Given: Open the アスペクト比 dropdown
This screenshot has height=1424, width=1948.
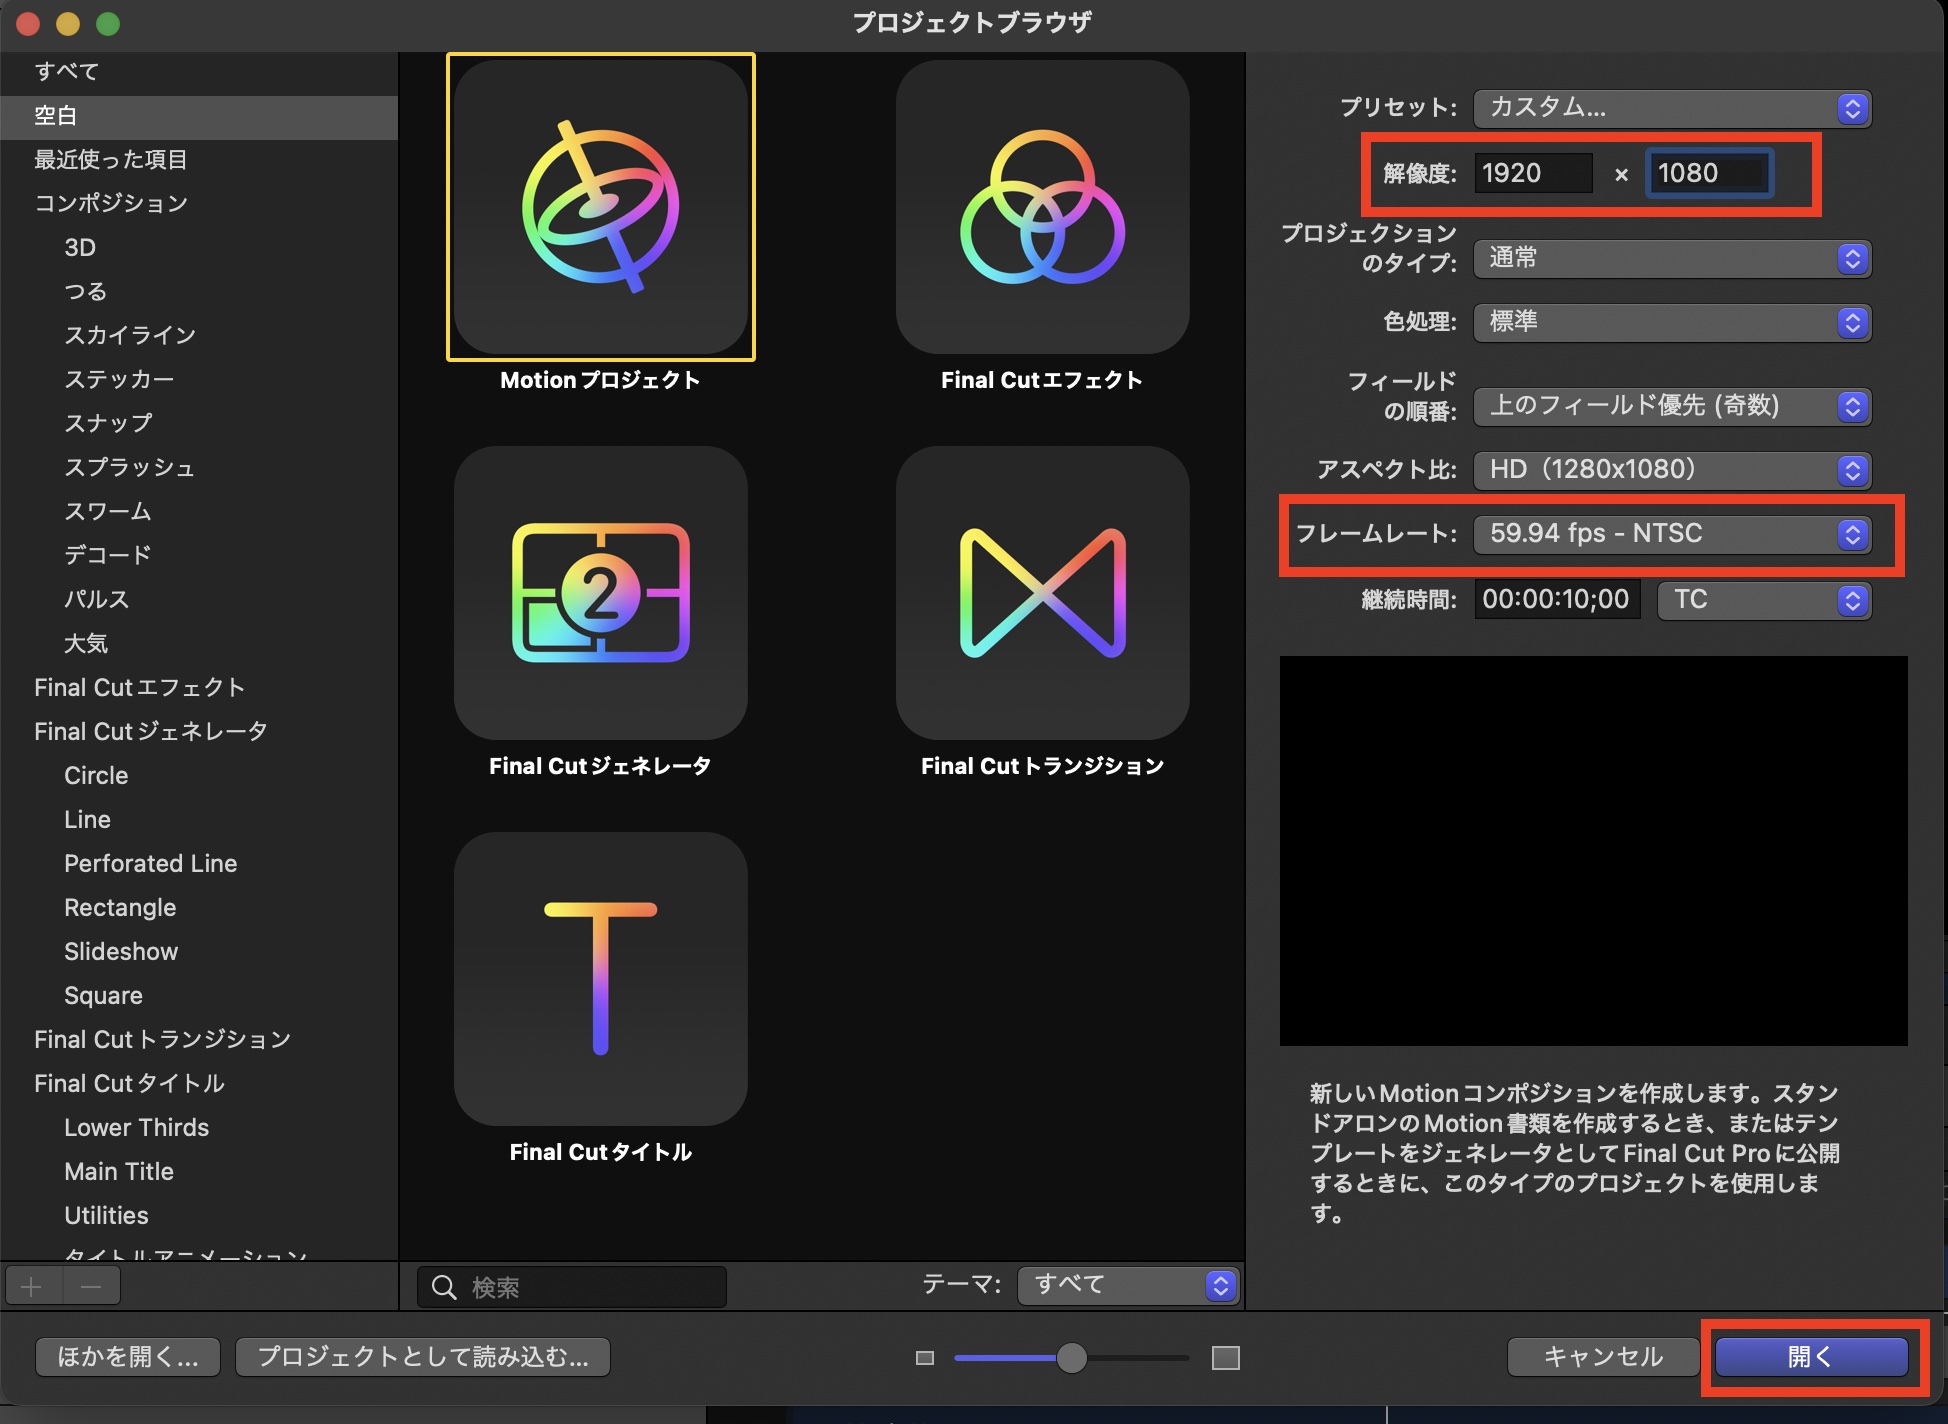Looking at the screenshot, I should coord(1671,470).
